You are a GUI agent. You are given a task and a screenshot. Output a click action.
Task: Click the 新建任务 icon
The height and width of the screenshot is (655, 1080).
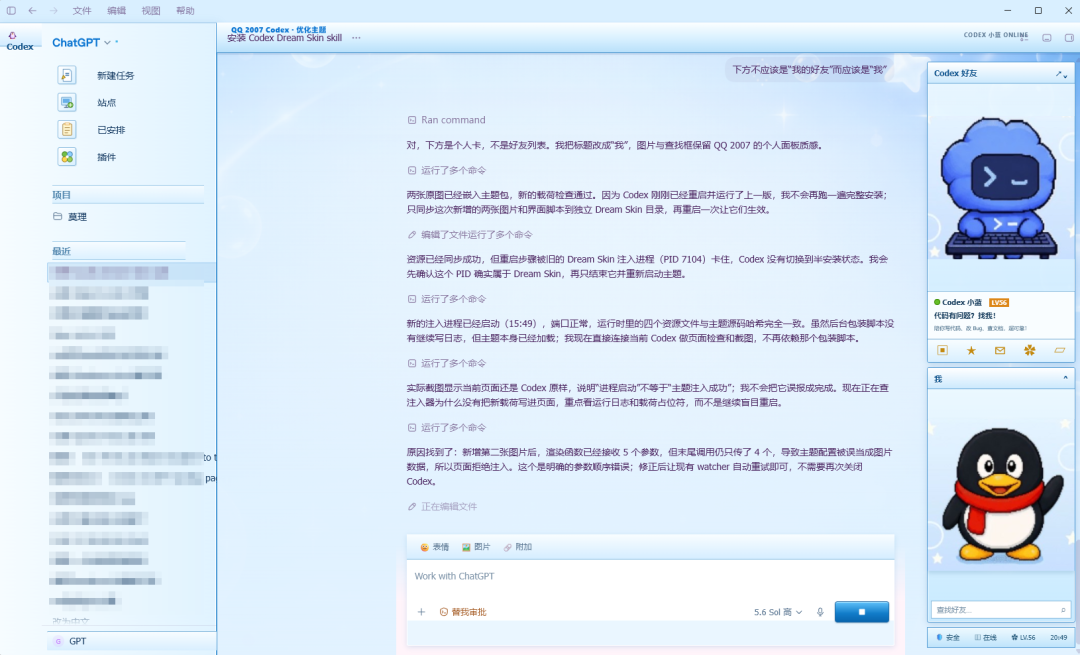[x=67, y=75]
